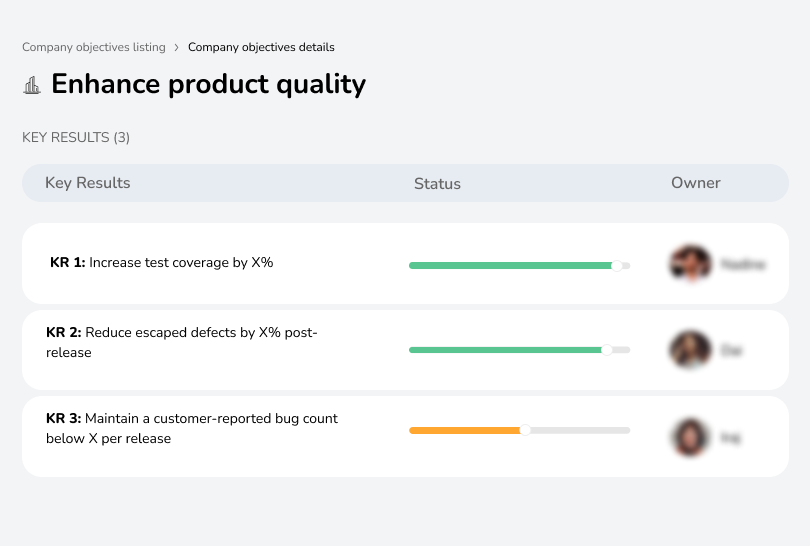This screenshot has height=546, width=810.
Task: Click the KR 2 owner avatar
Action: click(690, 350)
